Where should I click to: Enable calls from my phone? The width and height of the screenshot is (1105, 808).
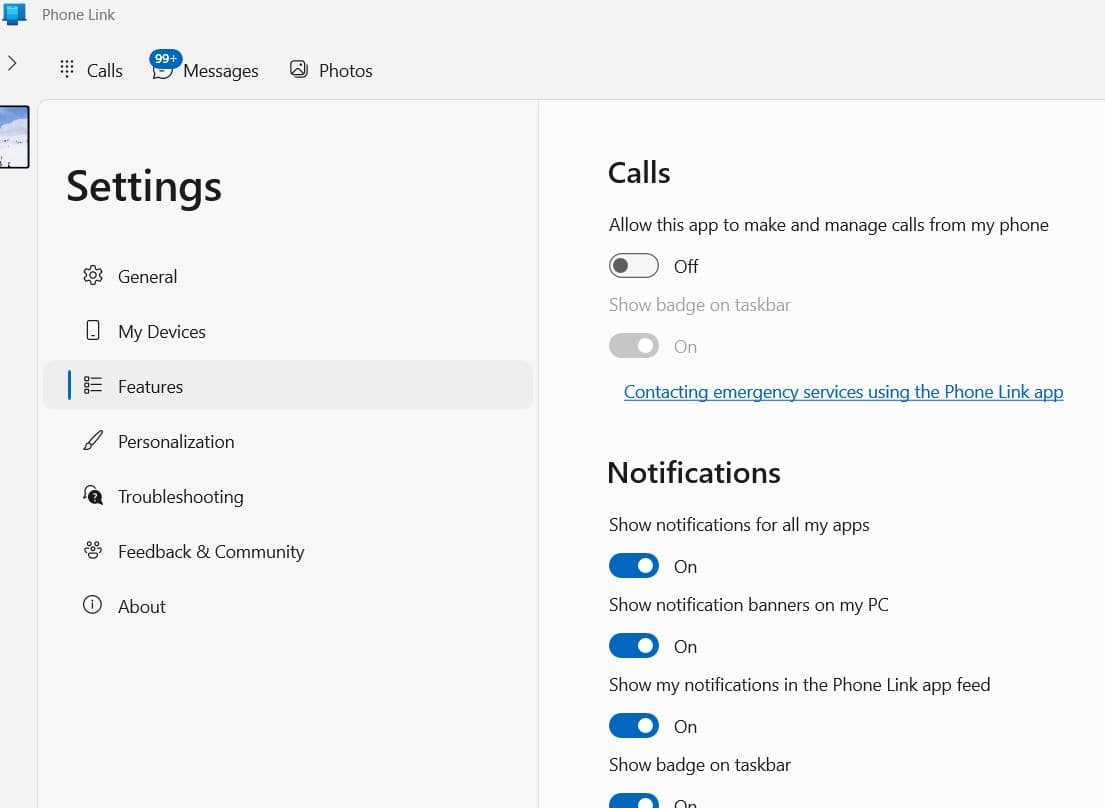click(x=633, y=265)
